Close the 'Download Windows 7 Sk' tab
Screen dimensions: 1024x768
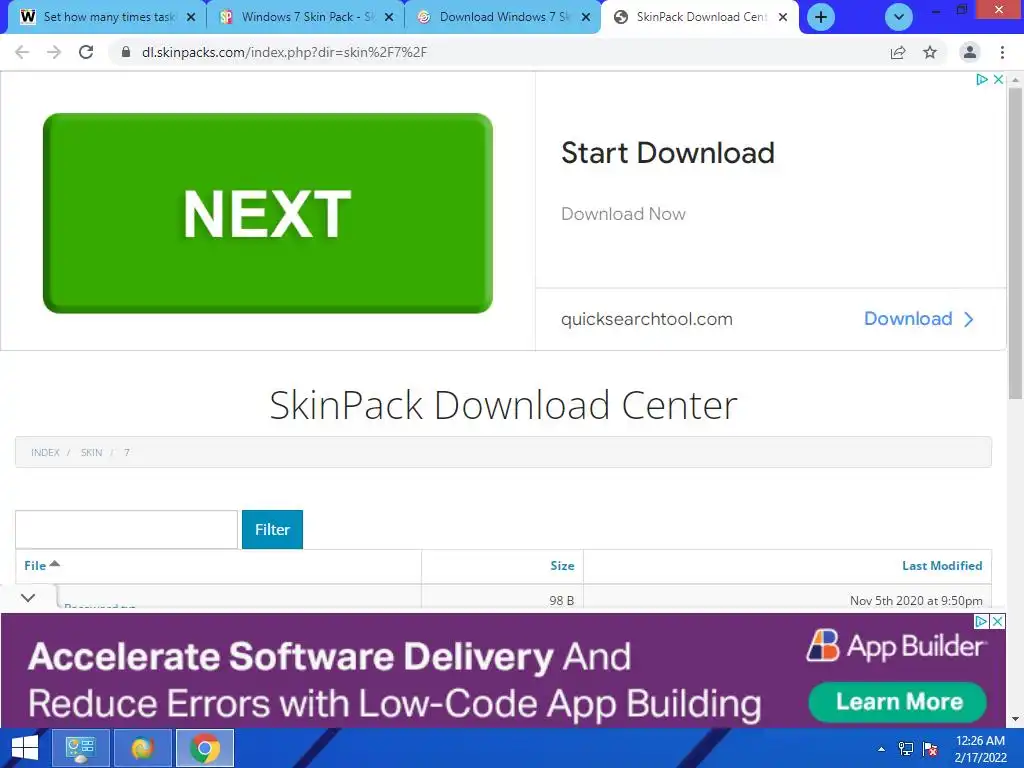pos(586,17)
